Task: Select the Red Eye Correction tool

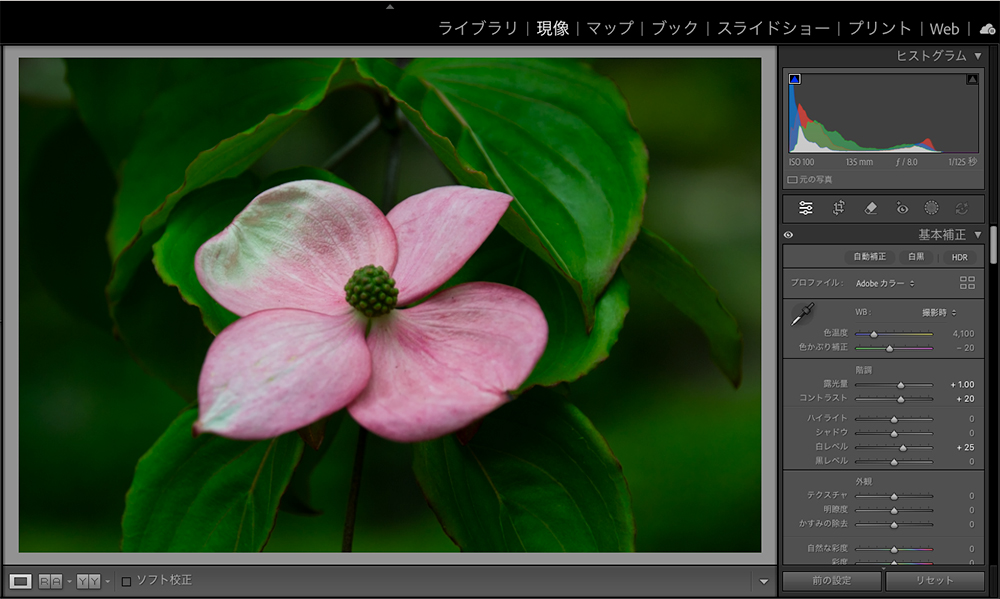Action: coord(904,209)
